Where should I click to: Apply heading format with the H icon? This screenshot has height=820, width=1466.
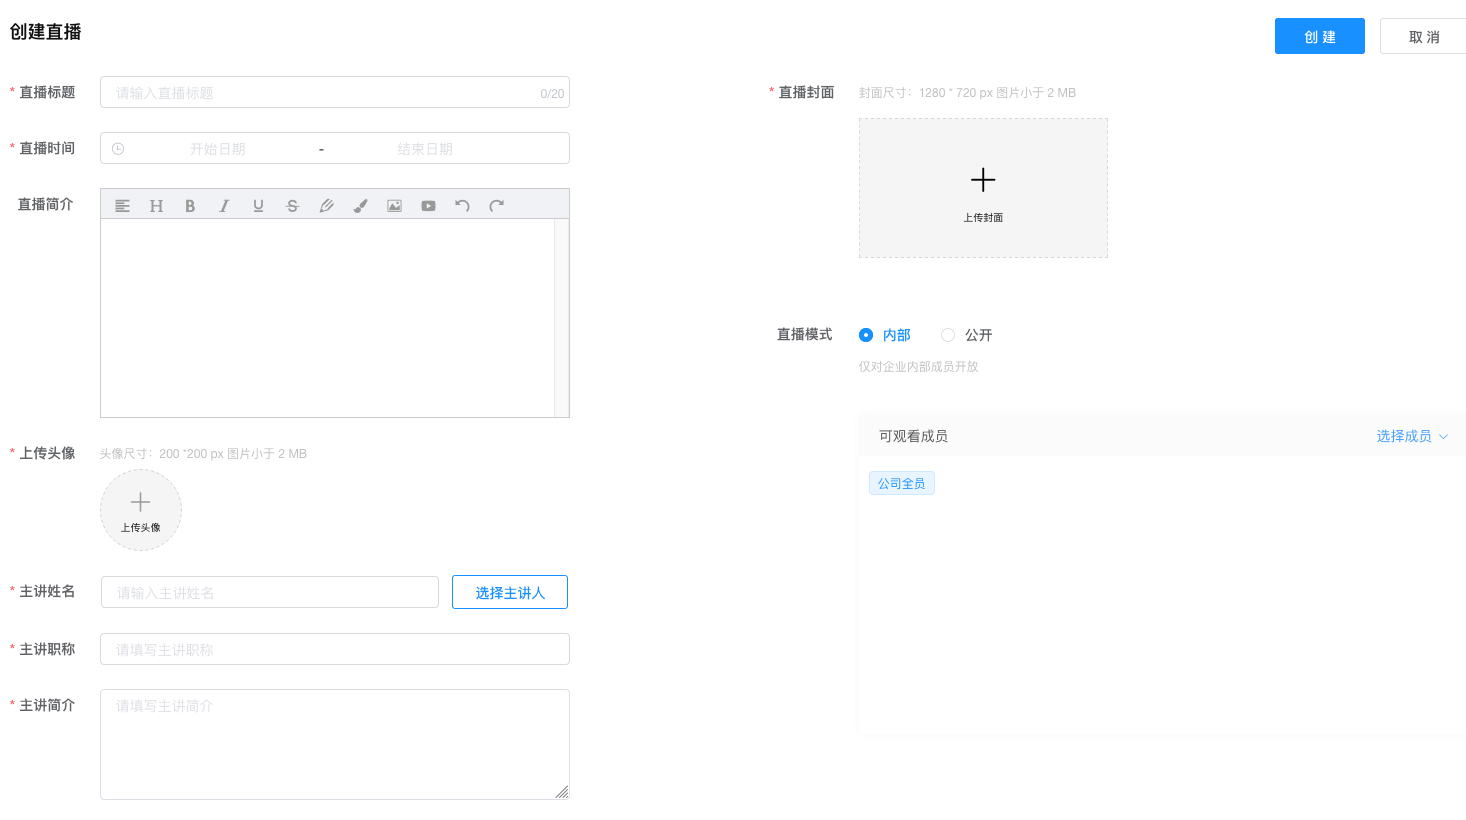point(156,206)
